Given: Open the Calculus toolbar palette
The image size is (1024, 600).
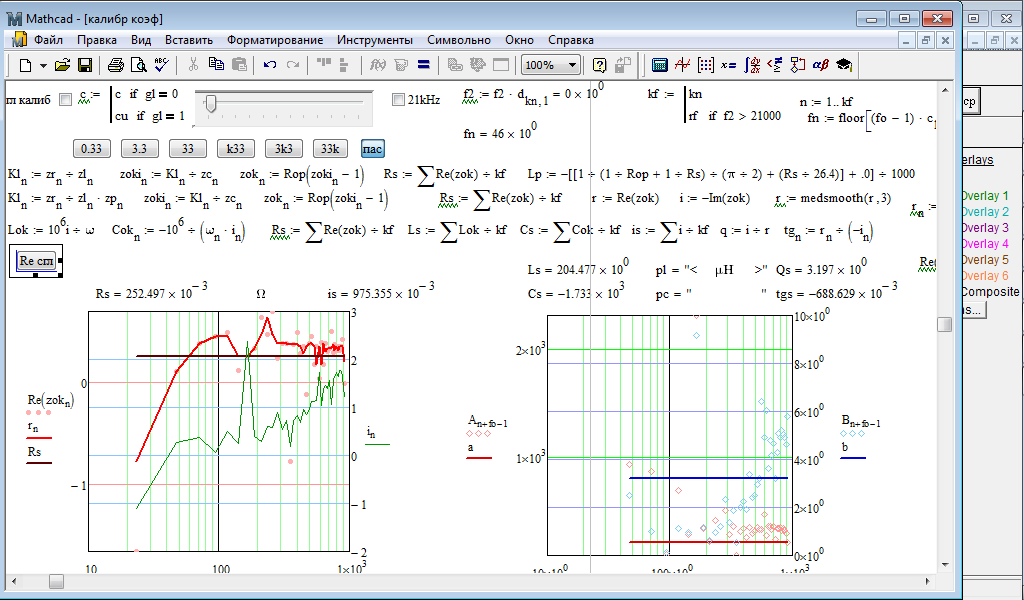Looking at the screenshot, I should (752, 65).
